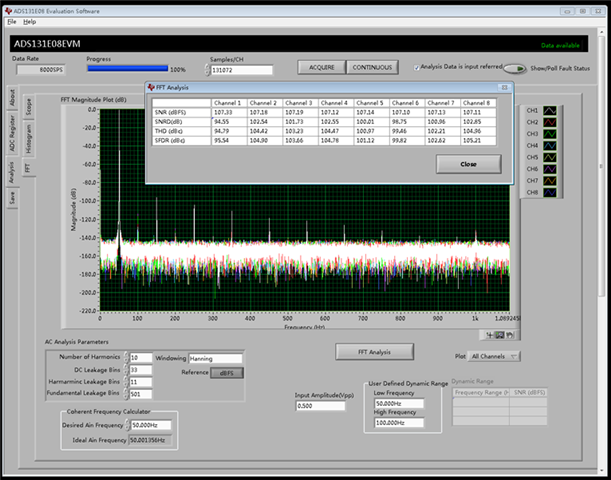This screenshot has height=480, width=611.
Task: Switch to the About tab
Action: [12, 97]
